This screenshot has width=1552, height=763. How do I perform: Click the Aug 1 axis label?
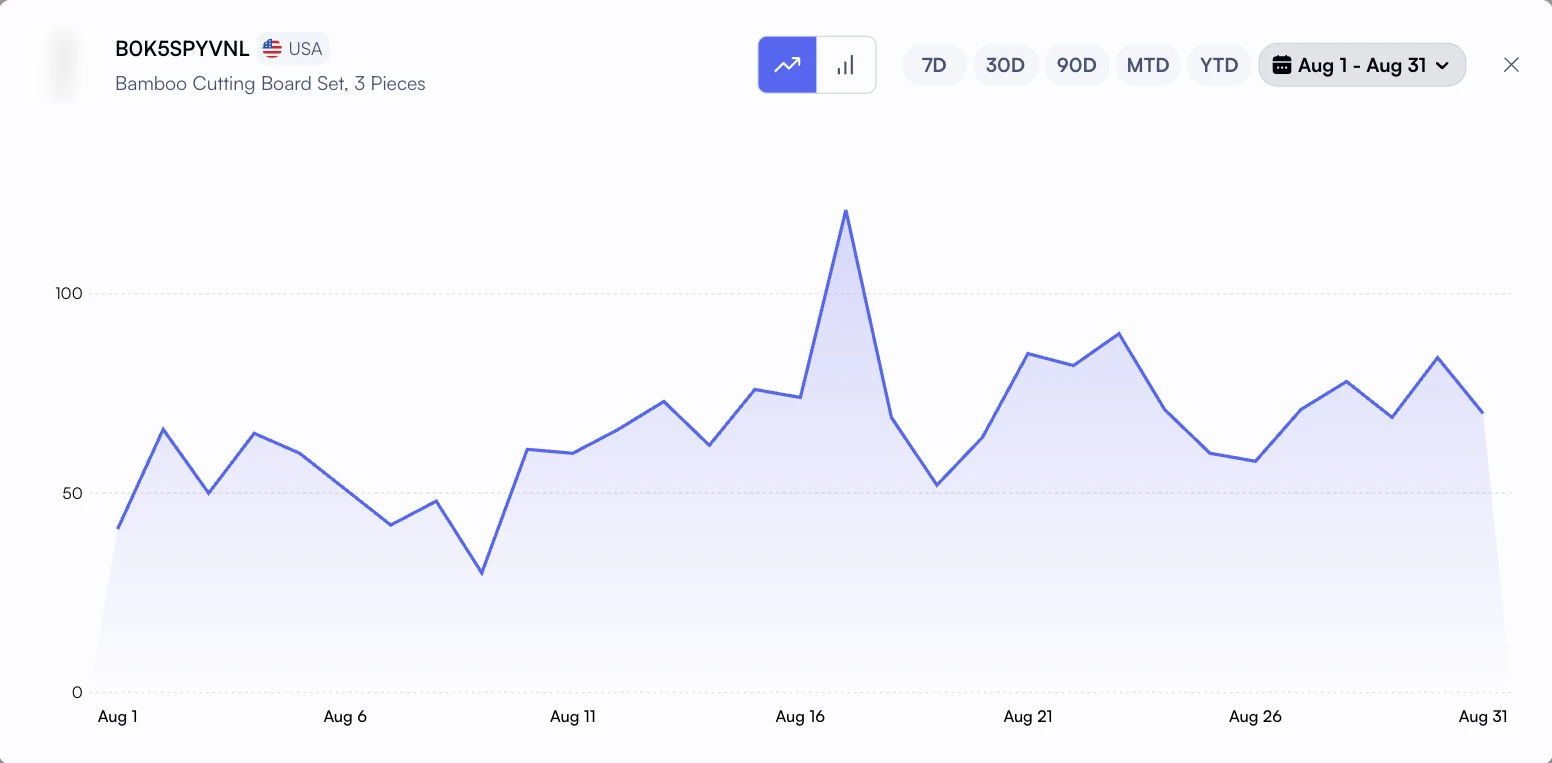(x=118, y=716)
